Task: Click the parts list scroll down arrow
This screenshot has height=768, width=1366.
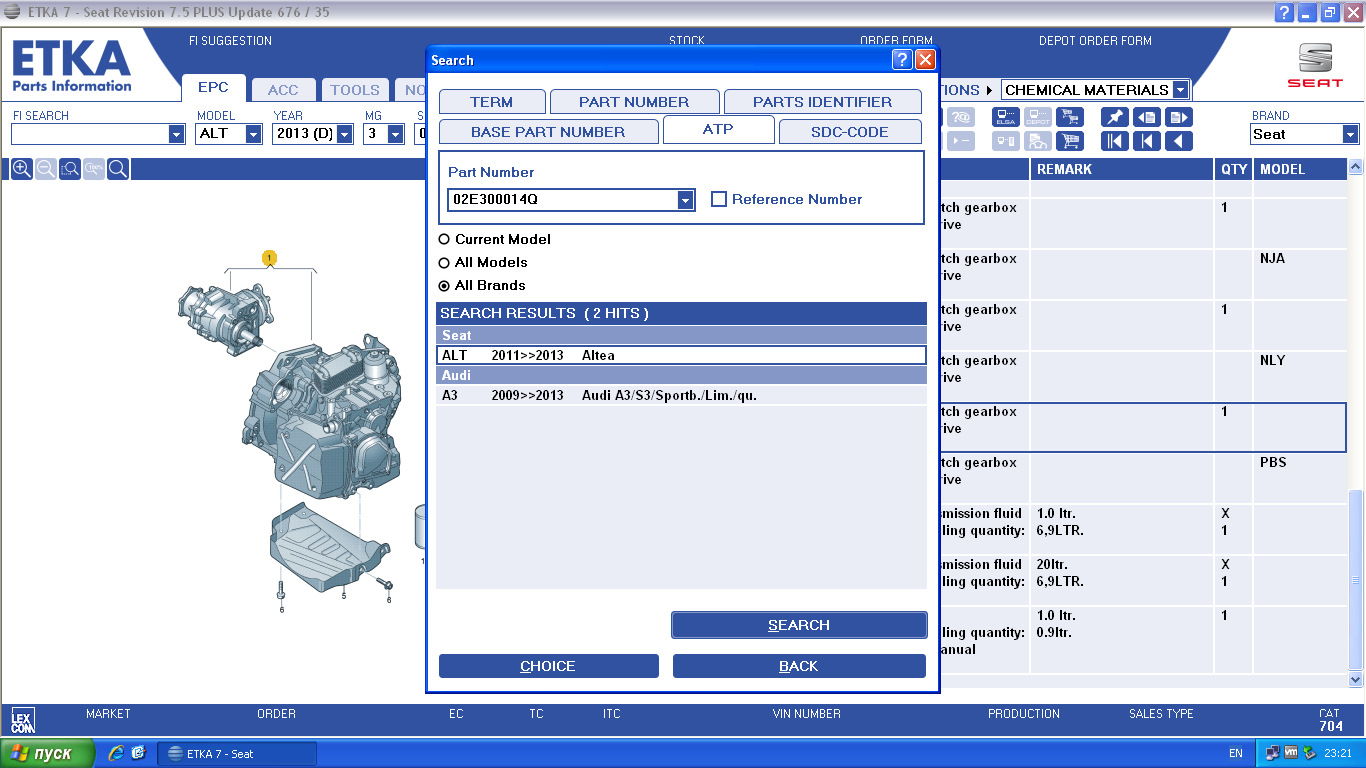Action: click(1356, 680)
